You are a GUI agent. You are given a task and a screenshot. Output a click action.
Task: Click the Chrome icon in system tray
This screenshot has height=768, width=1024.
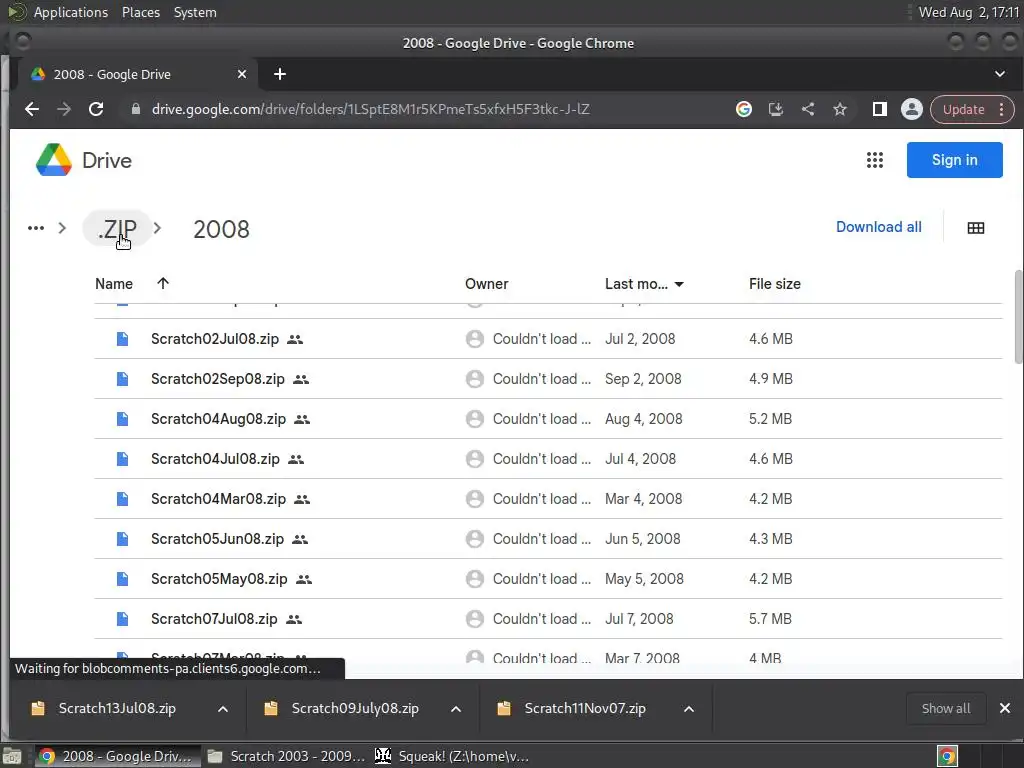point(947,756)
